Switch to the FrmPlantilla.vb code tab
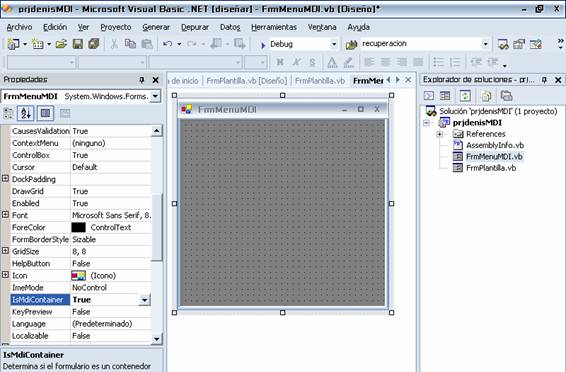The width and height of the screenshot is (566, 372). click(x=320, y=80)
